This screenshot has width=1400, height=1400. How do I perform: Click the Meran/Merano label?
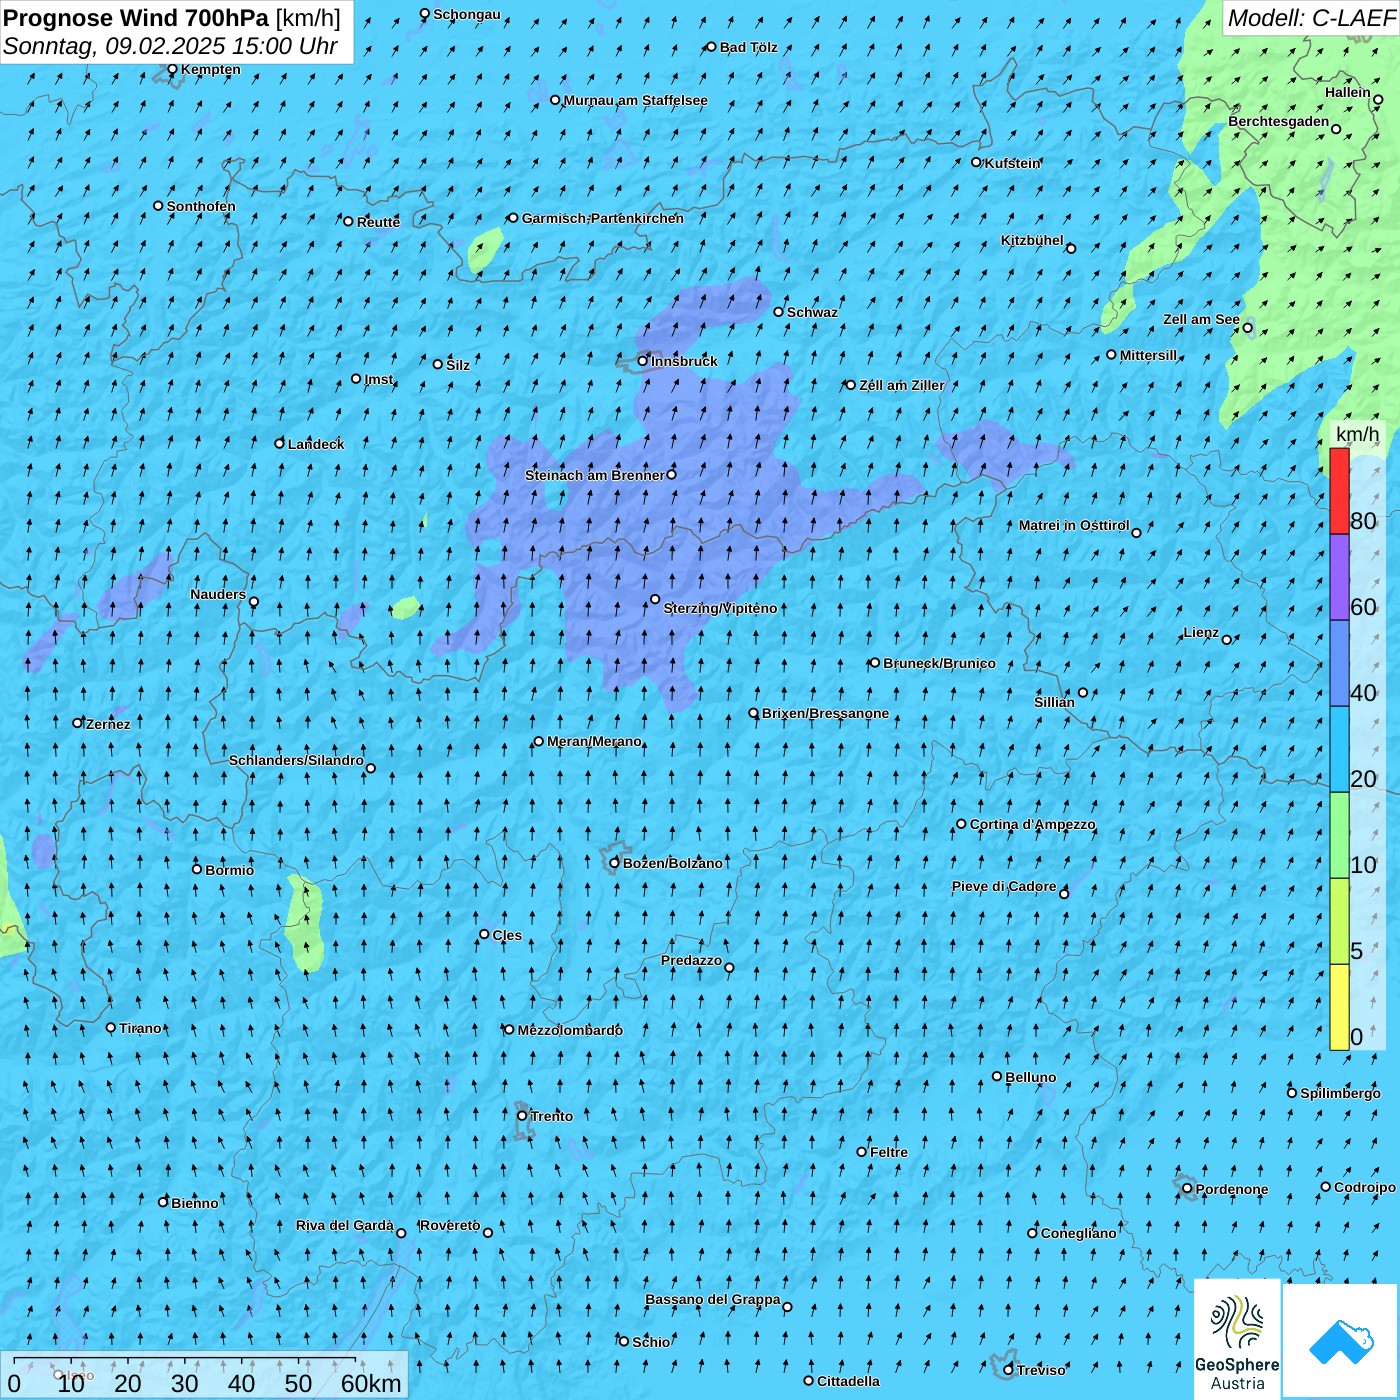[594, 741]
